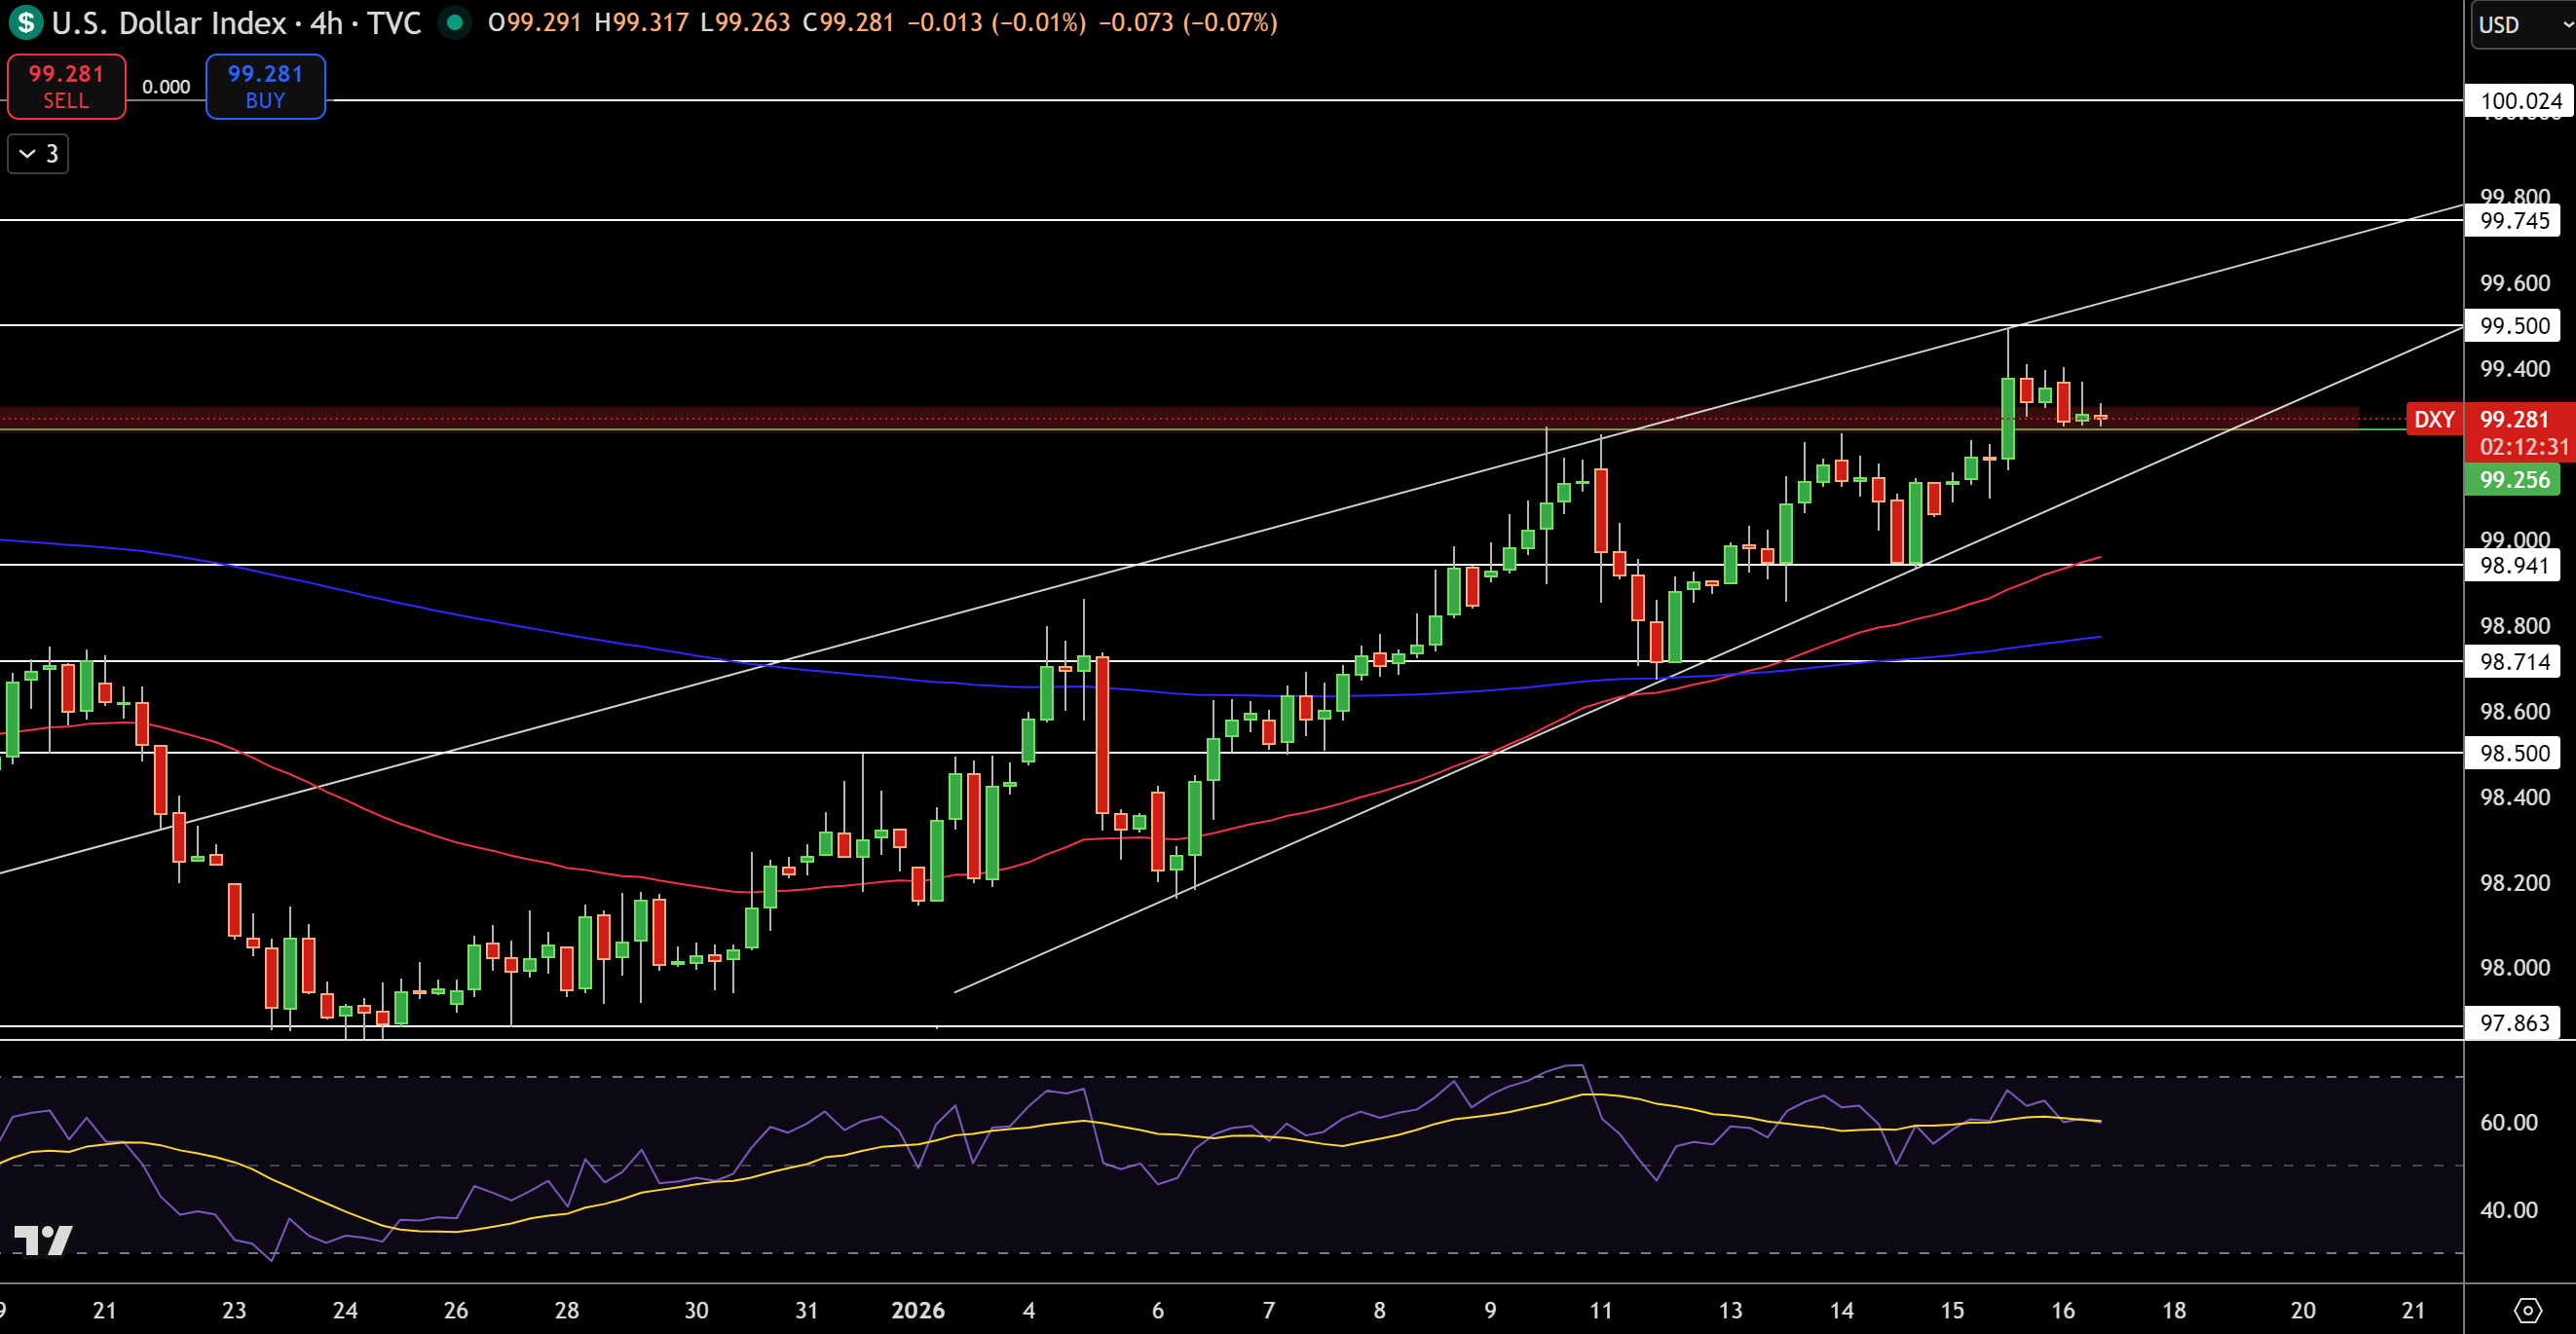2576x1334 pixels.
Task: Click the 40.00 RSI scale label
Action: point(2508,1210)
